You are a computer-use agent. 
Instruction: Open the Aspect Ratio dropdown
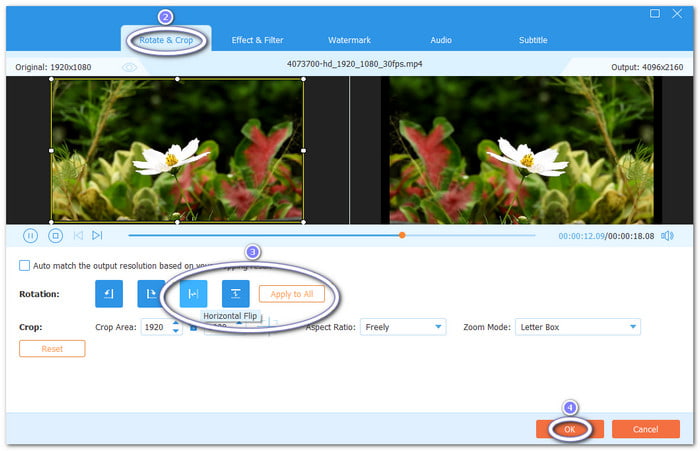(x=403, y=327)
